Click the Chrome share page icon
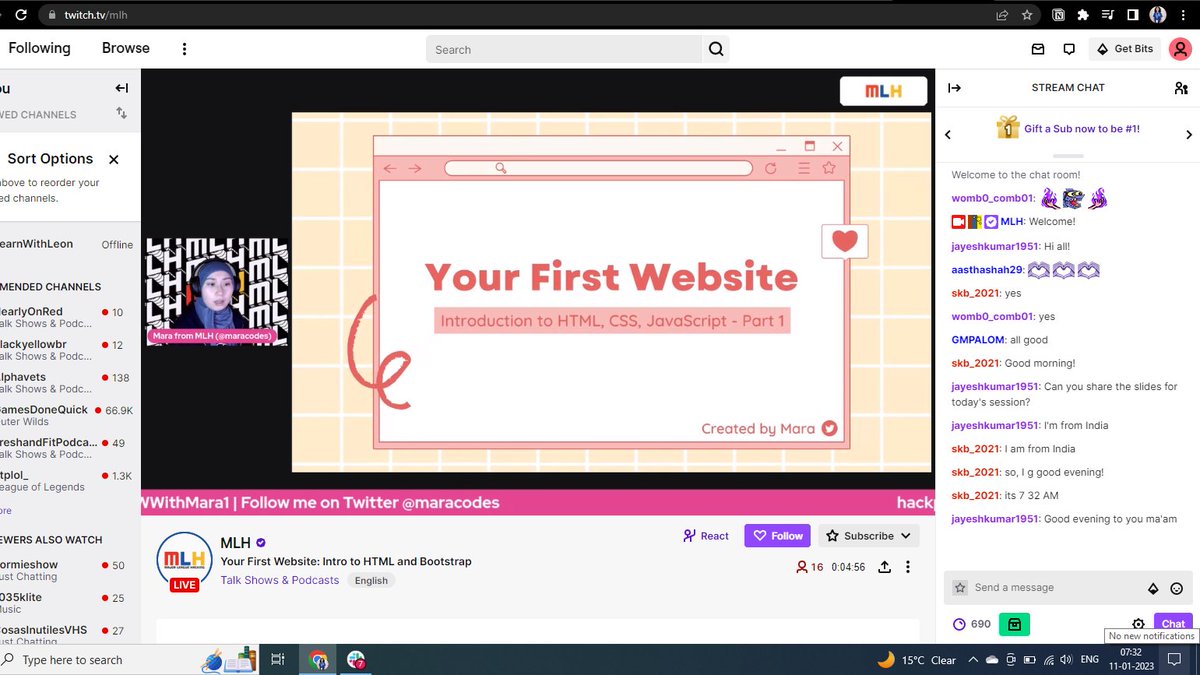Screen dimensions: 1200x675 click(x=1002, y=15)
